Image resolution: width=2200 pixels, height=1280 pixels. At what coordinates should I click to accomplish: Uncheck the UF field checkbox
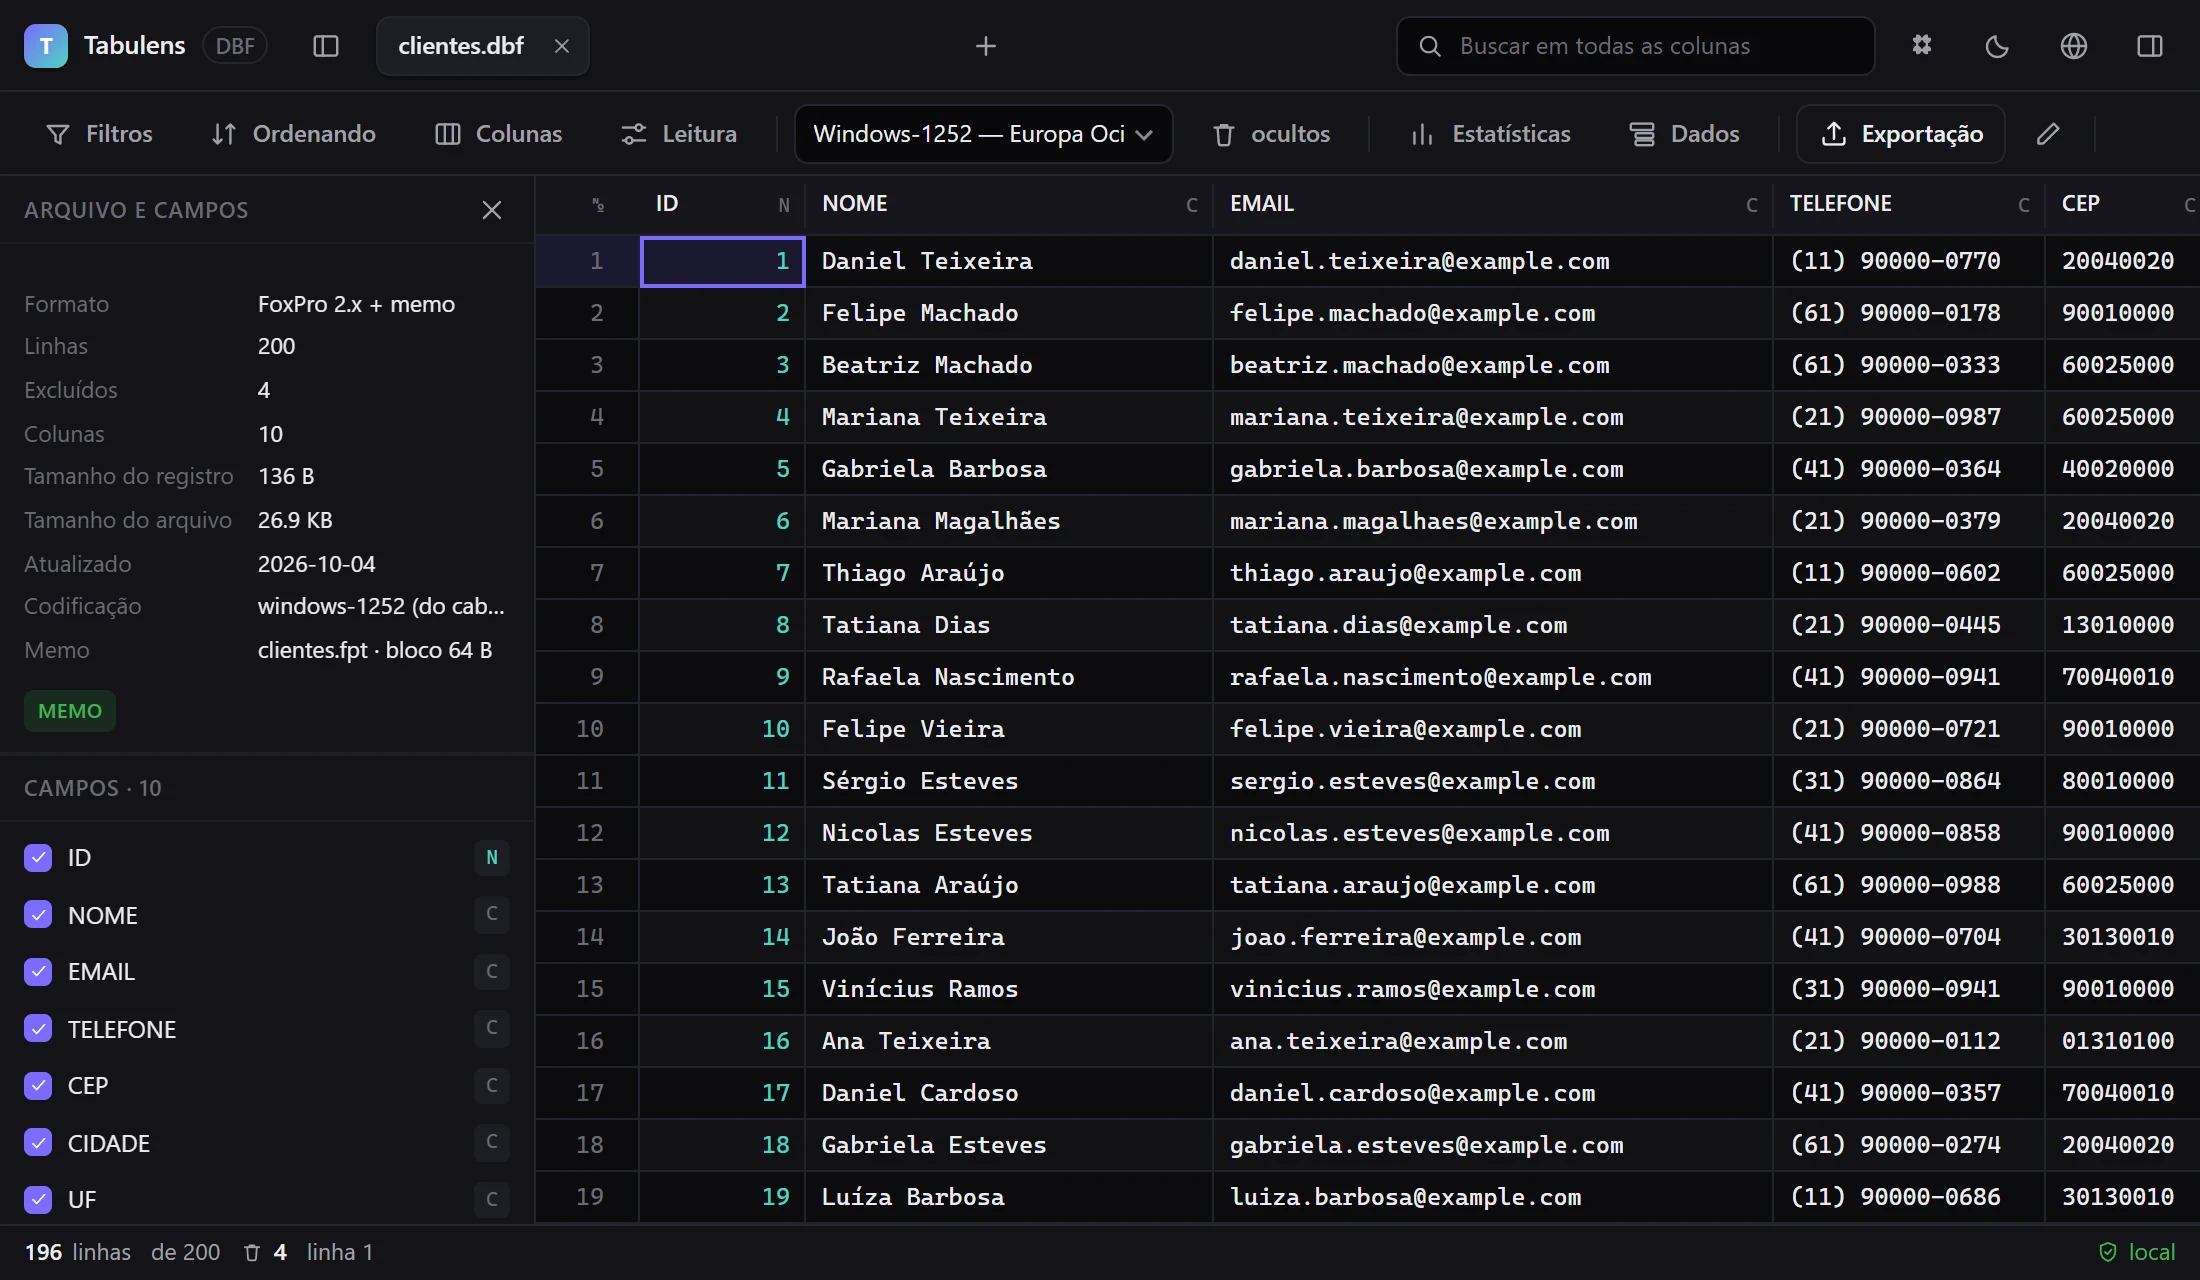(38, 1199)
